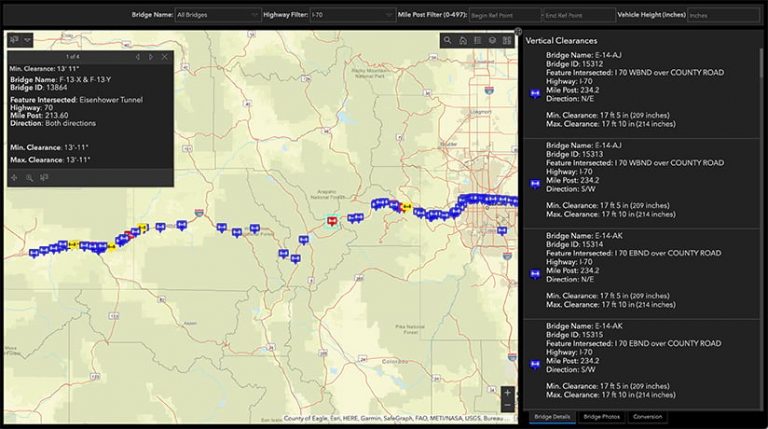Screen dimensions: 768x429
Task: Click 'Vertical Clearances' panel heading
Action: tap(561, 41)
